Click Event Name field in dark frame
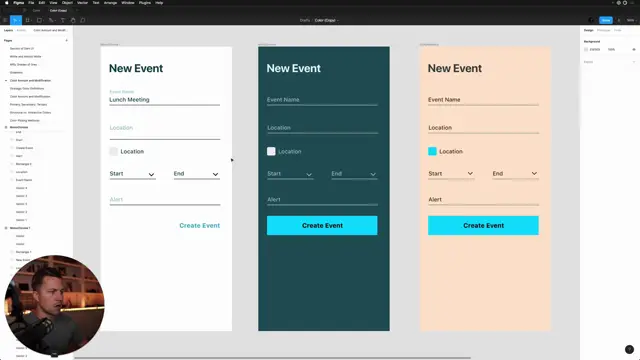 point(322,100)
